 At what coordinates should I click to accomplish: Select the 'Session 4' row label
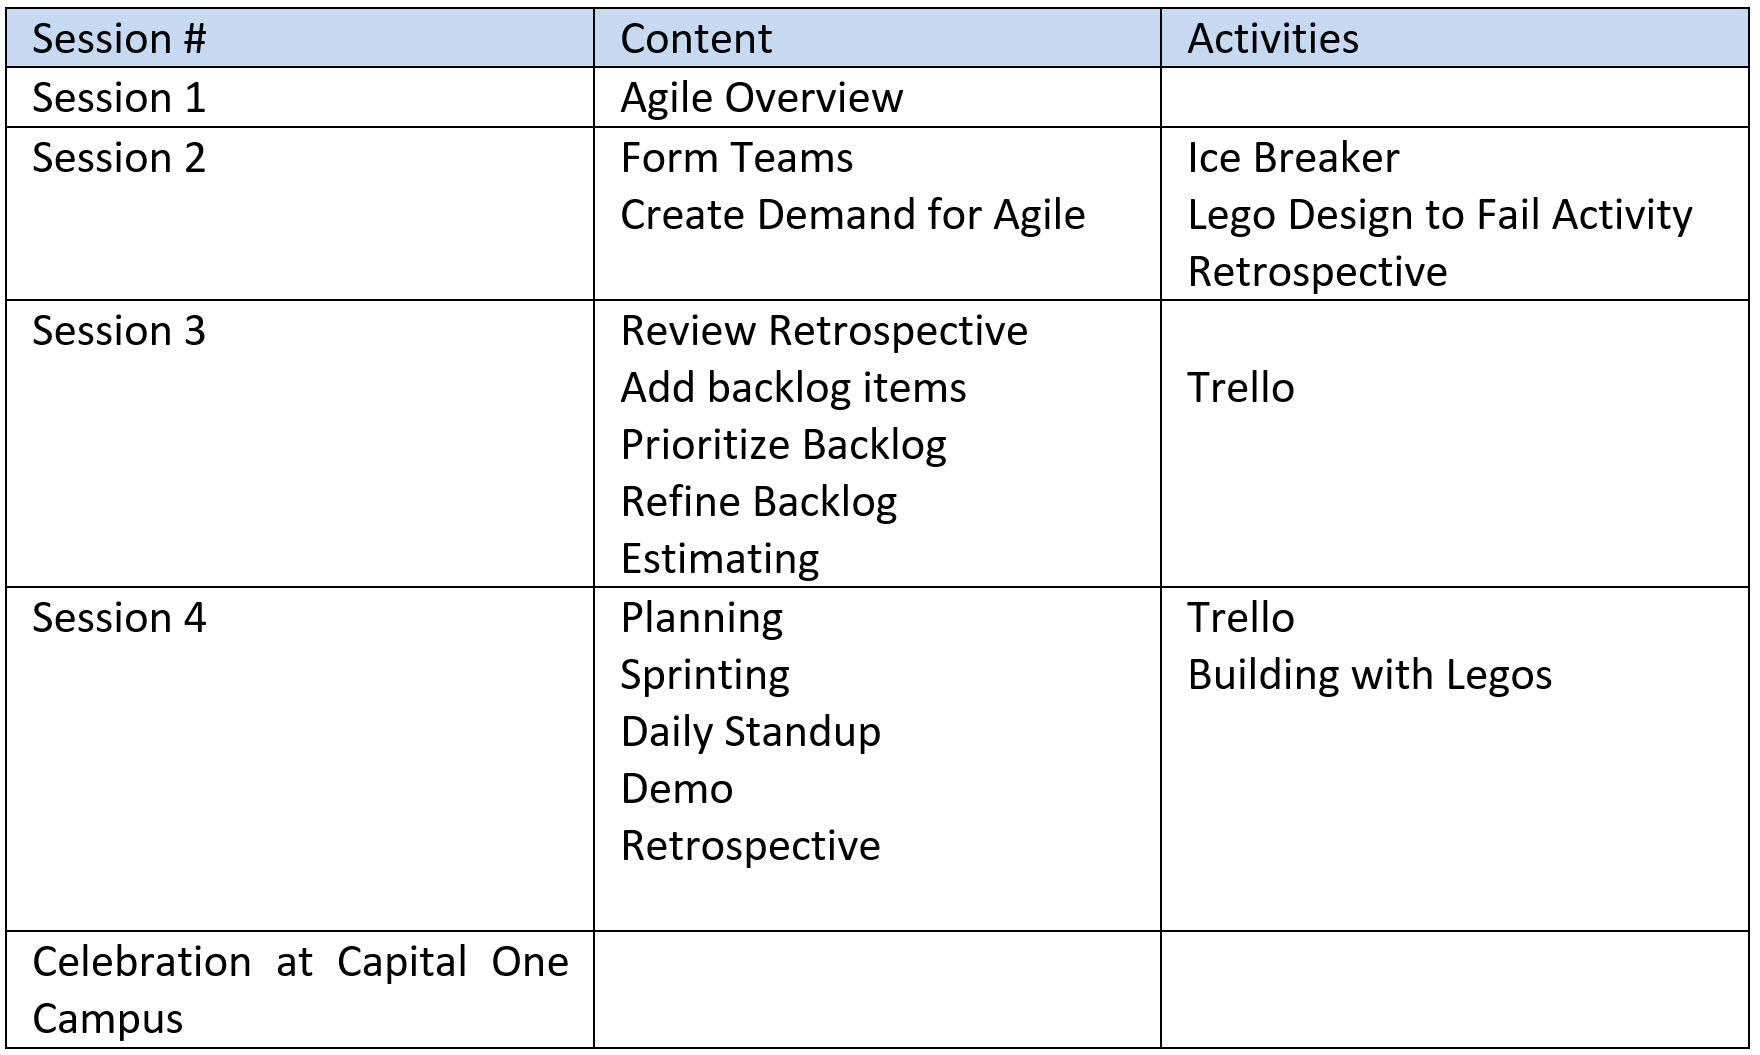pos(119,618)
